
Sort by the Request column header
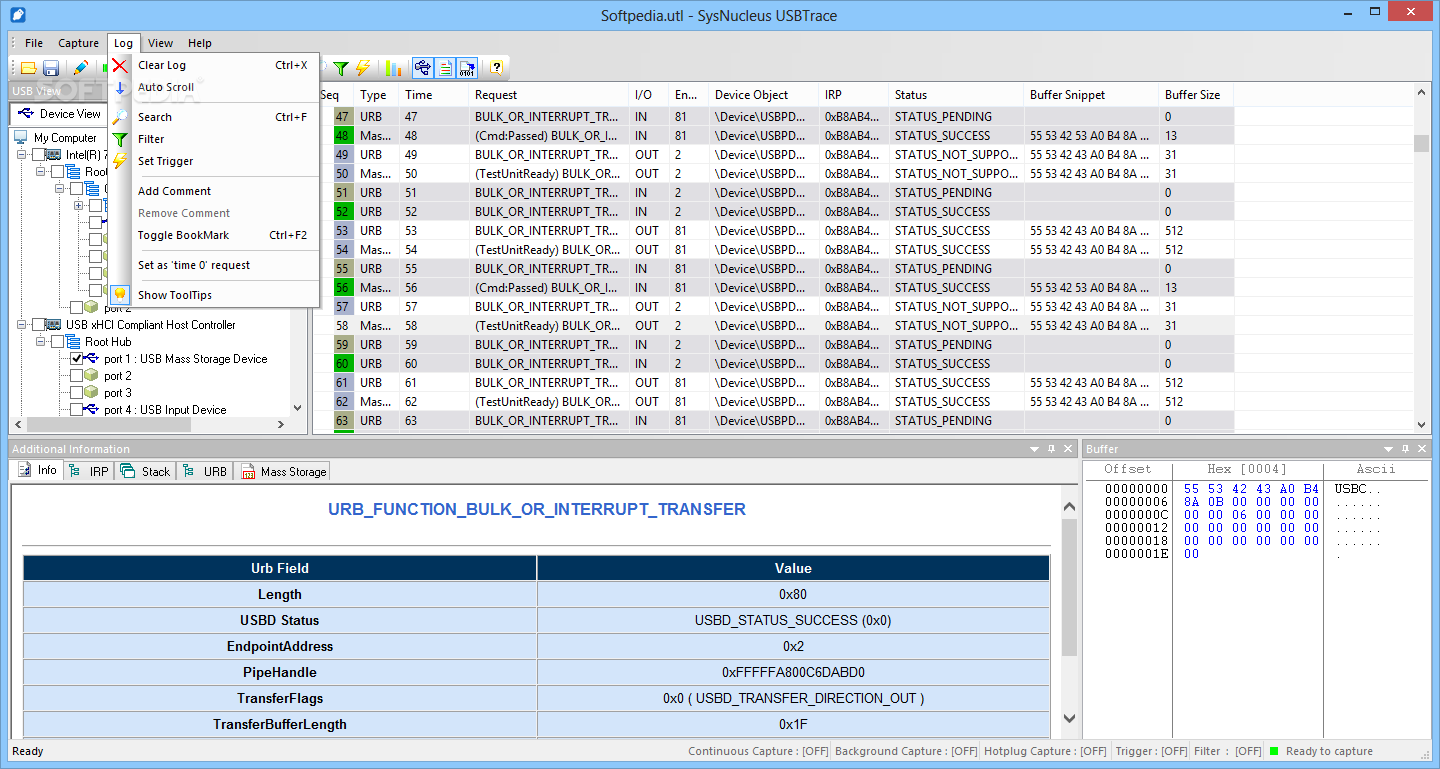click(549, 95)
